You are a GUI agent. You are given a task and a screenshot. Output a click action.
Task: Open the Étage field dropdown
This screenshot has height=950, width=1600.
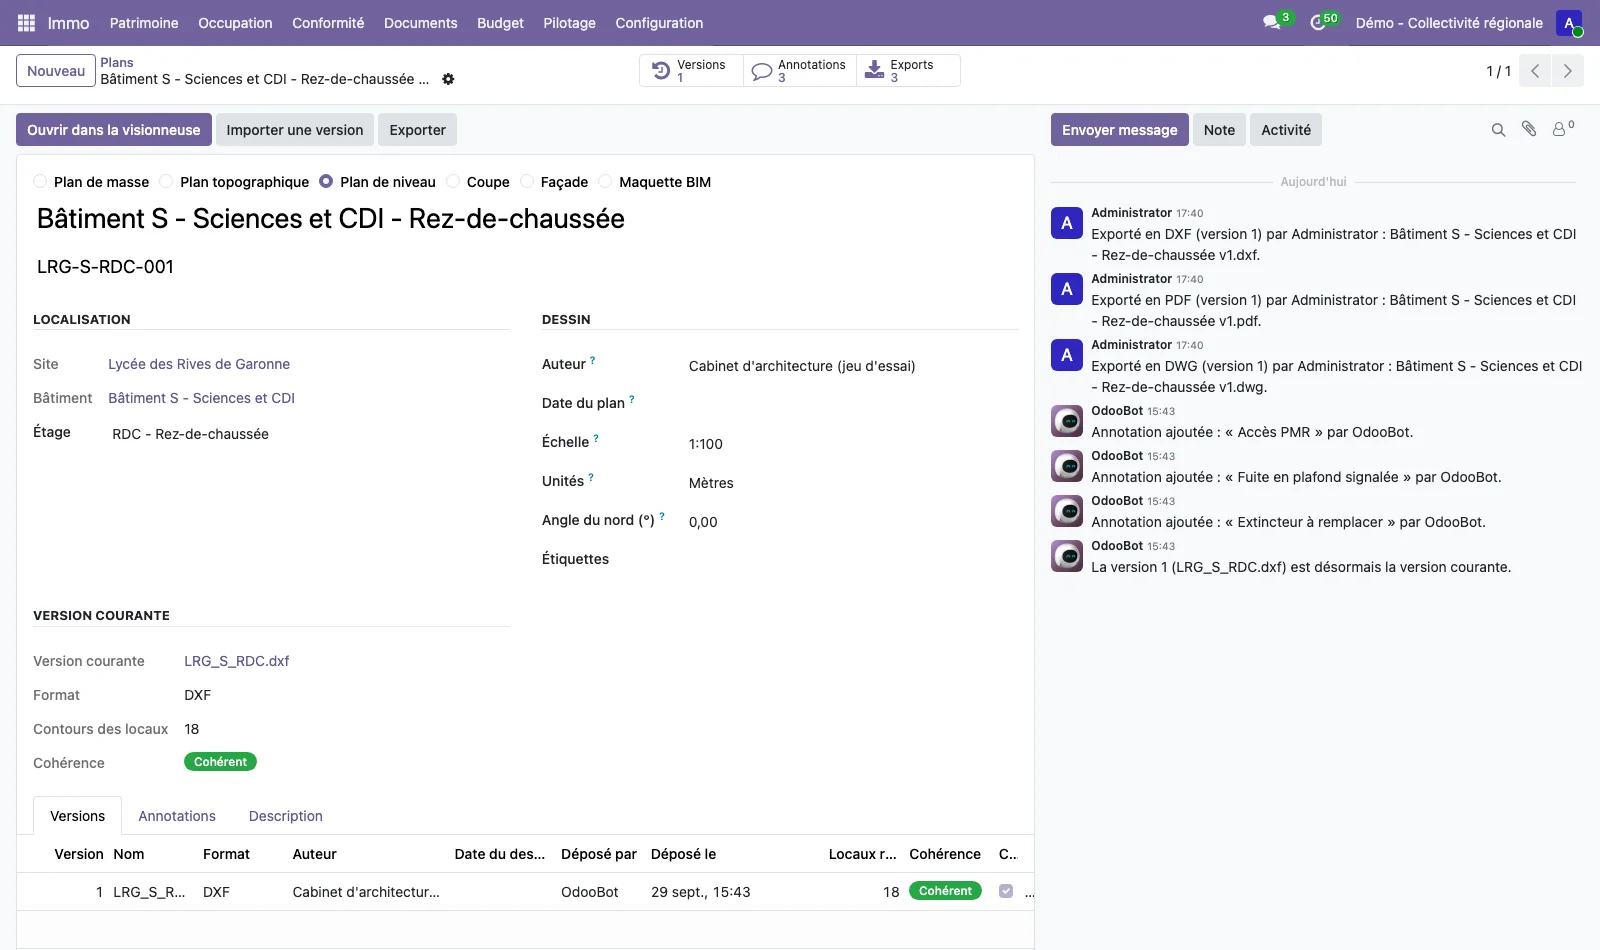point(308,434)
